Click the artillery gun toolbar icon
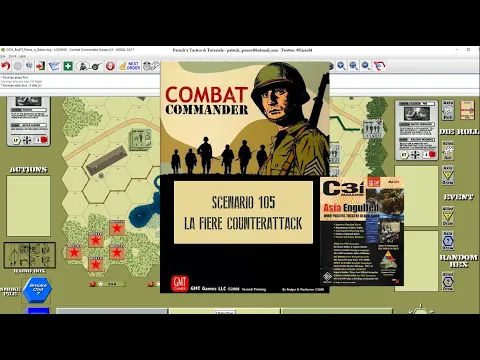480x360 pixels. 96,66
